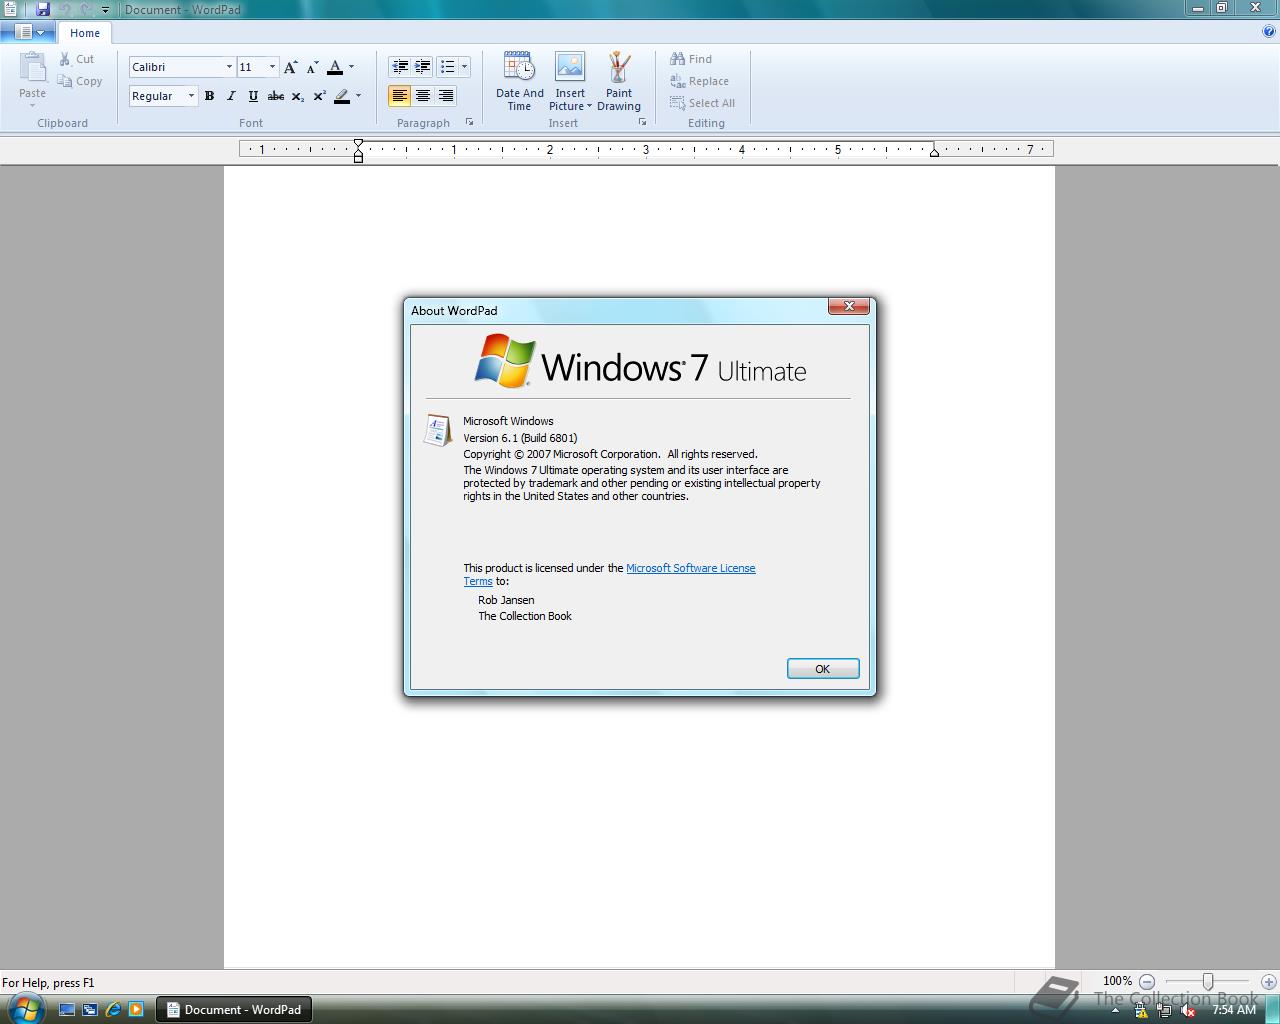Click the muted volume tray icon
Image resolution: width=1280 pixels, height=1024 pixels.
pos(1188,1011)
